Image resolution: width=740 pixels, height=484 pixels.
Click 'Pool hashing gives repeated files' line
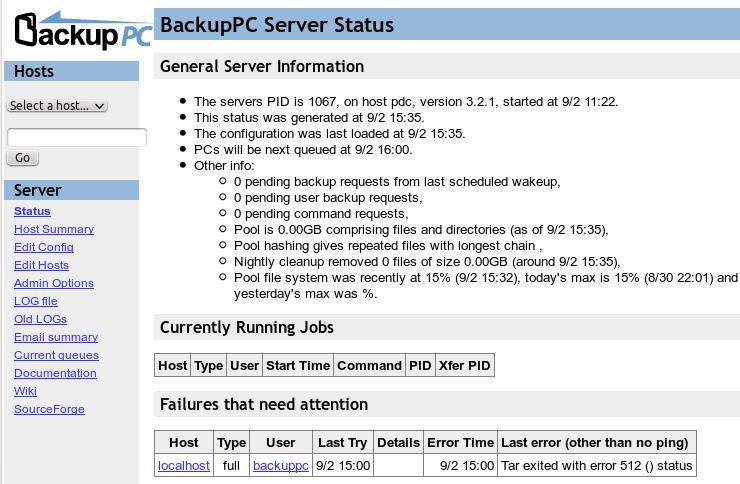tap(388, 246)
